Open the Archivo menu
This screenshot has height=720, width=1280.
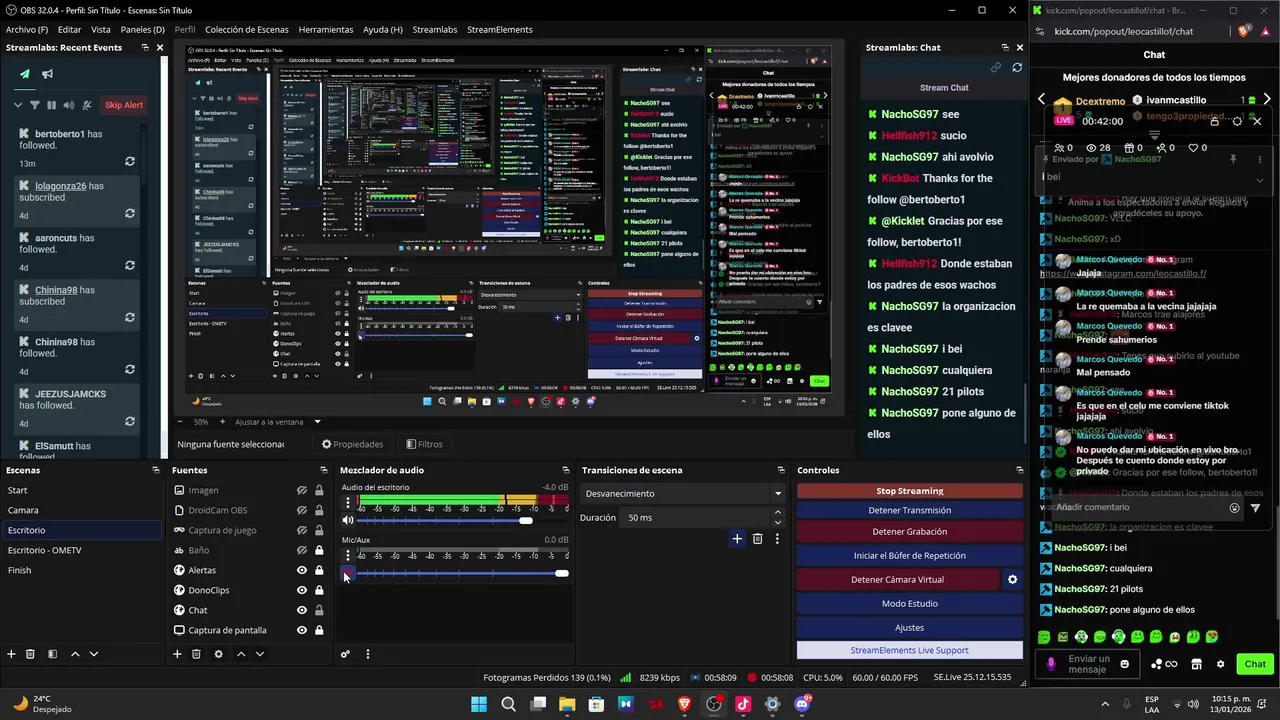coord(27,30)
